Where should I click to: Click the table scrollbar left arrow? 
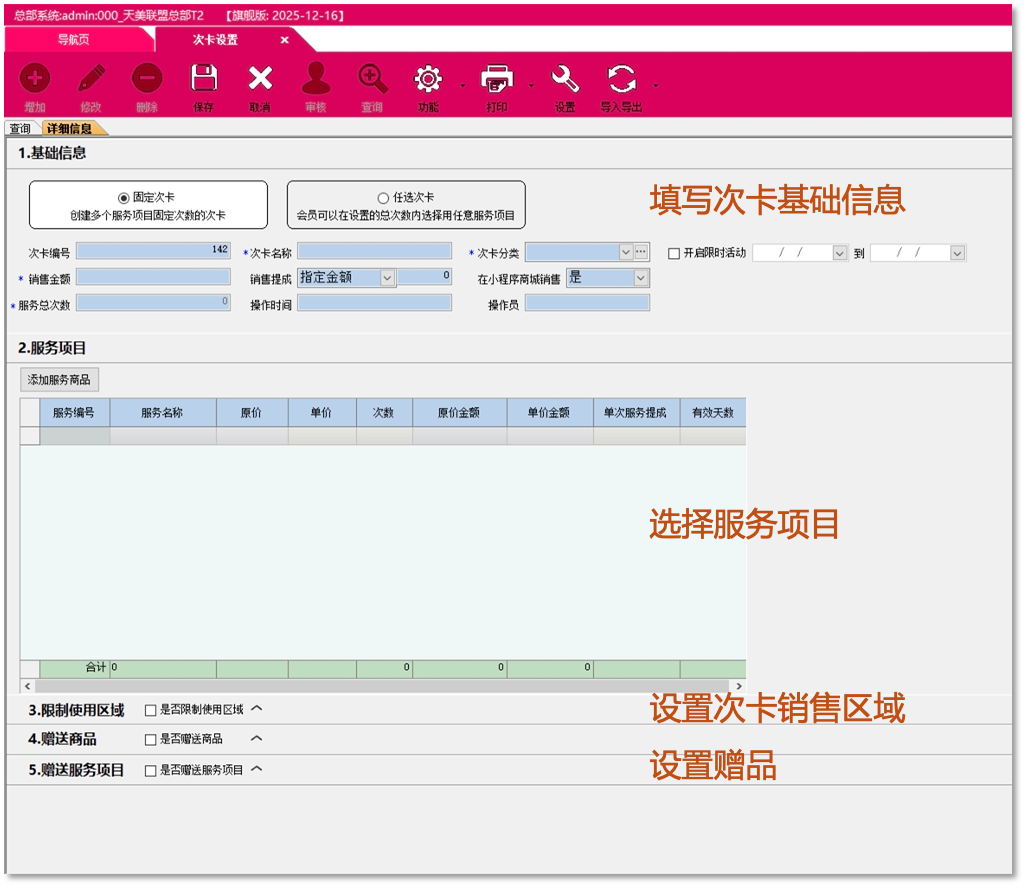point(27,686)
